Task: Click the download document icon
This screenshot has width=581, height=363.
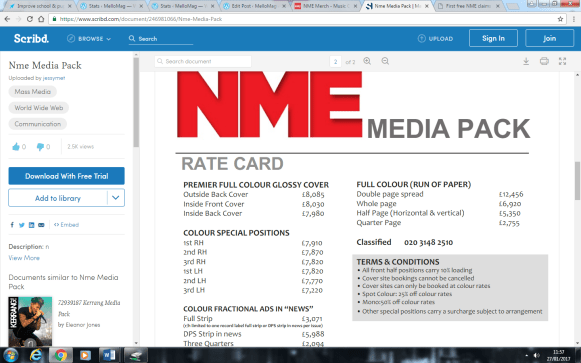Action: 526,61
